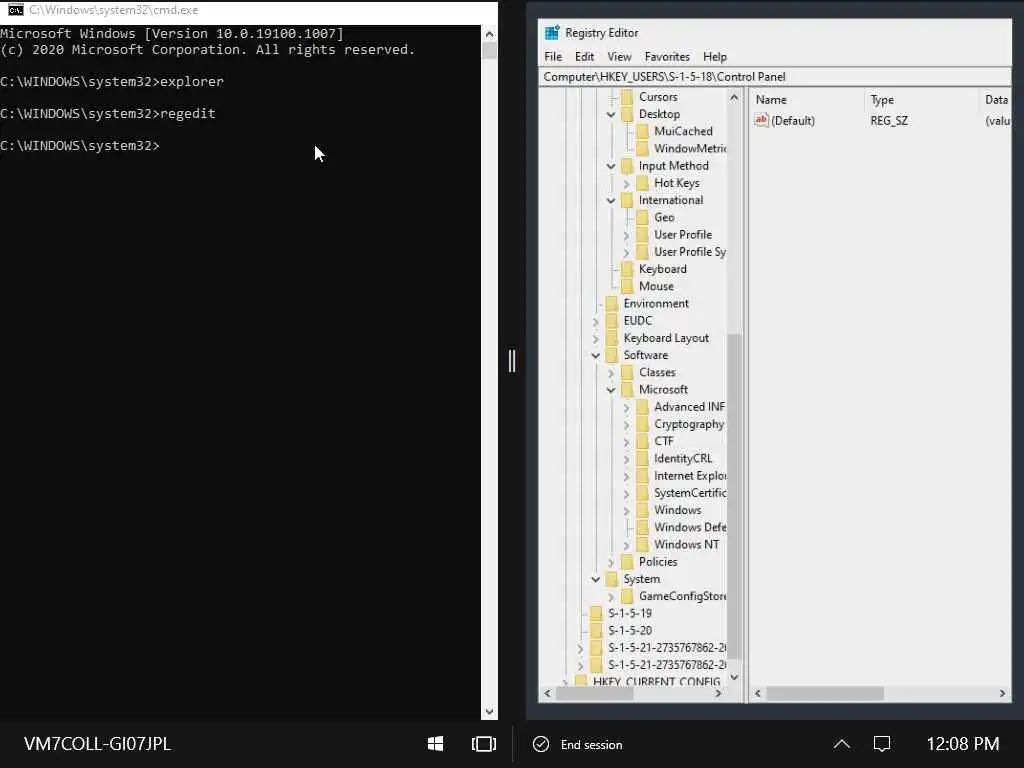1024x768 pixels.
Task: Select the Cursors folder icon
Action: (628, 97)
